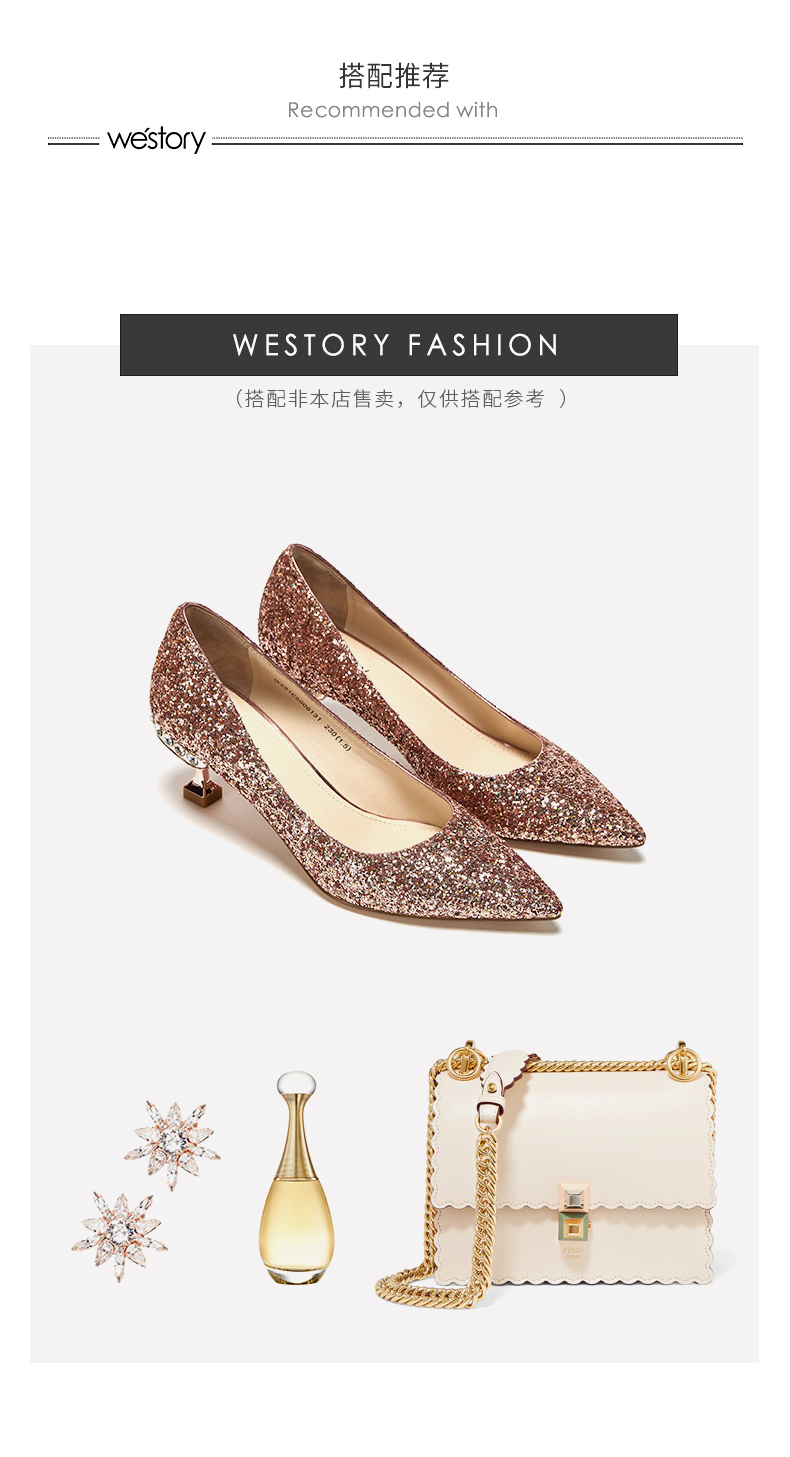Open the front glitter pump image
790x1457 pixels.
[355, 770]
